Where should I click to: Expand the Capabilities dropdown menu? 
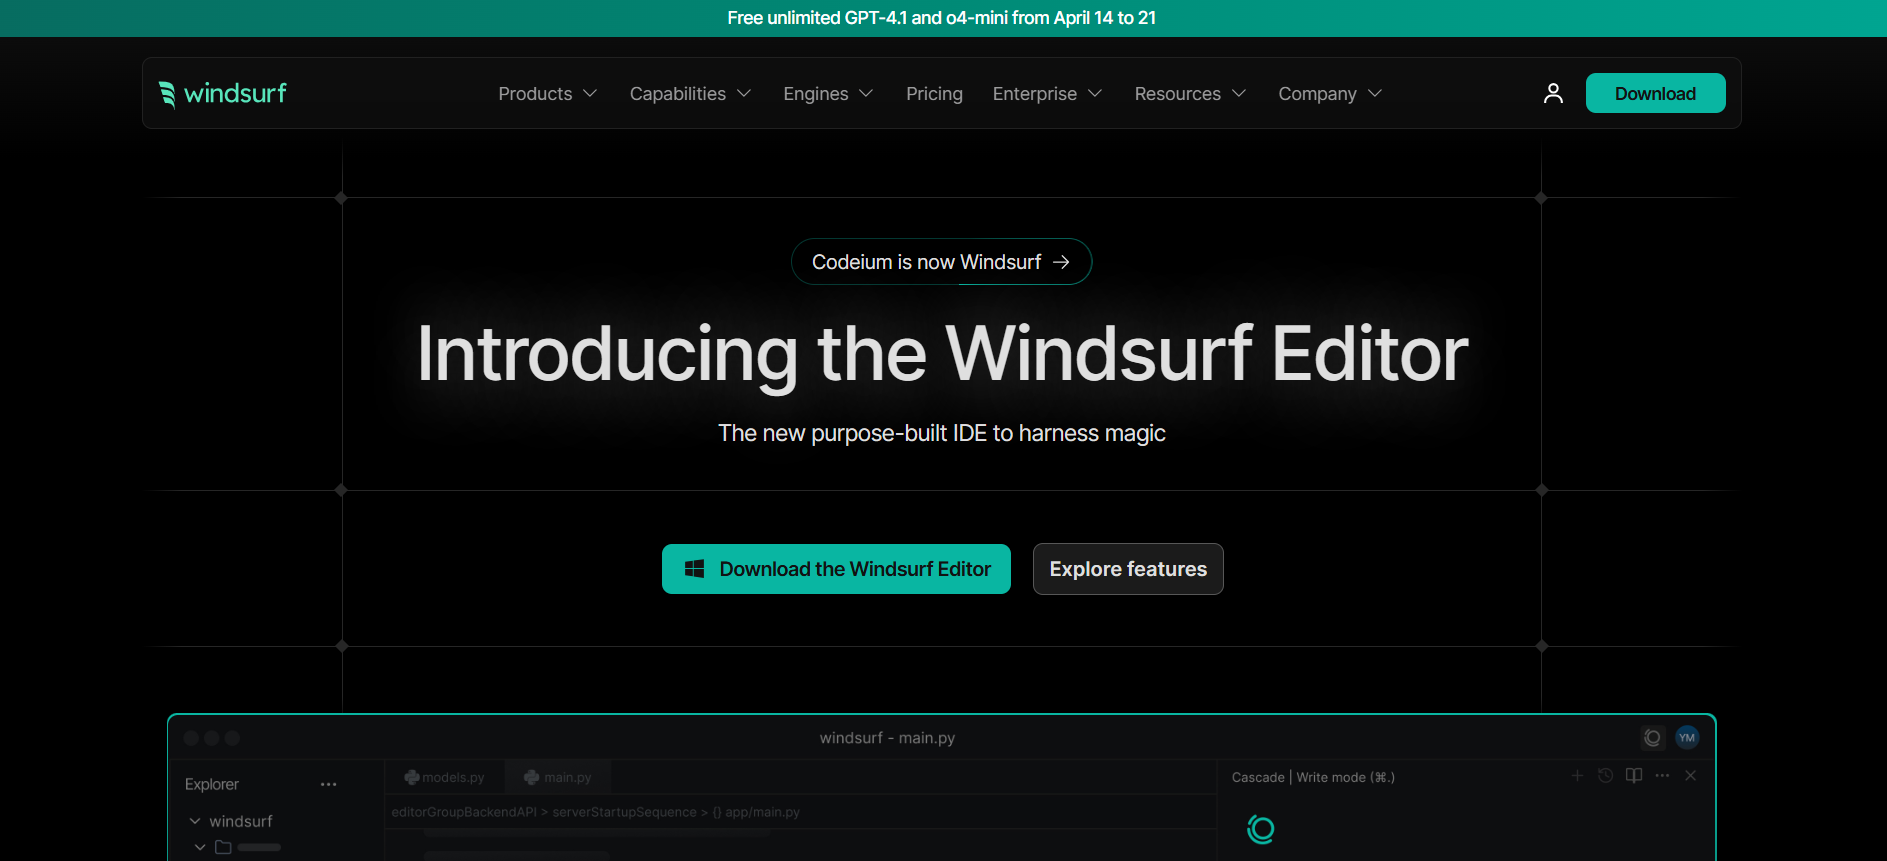pyautogui.click(x=690, y=94)
